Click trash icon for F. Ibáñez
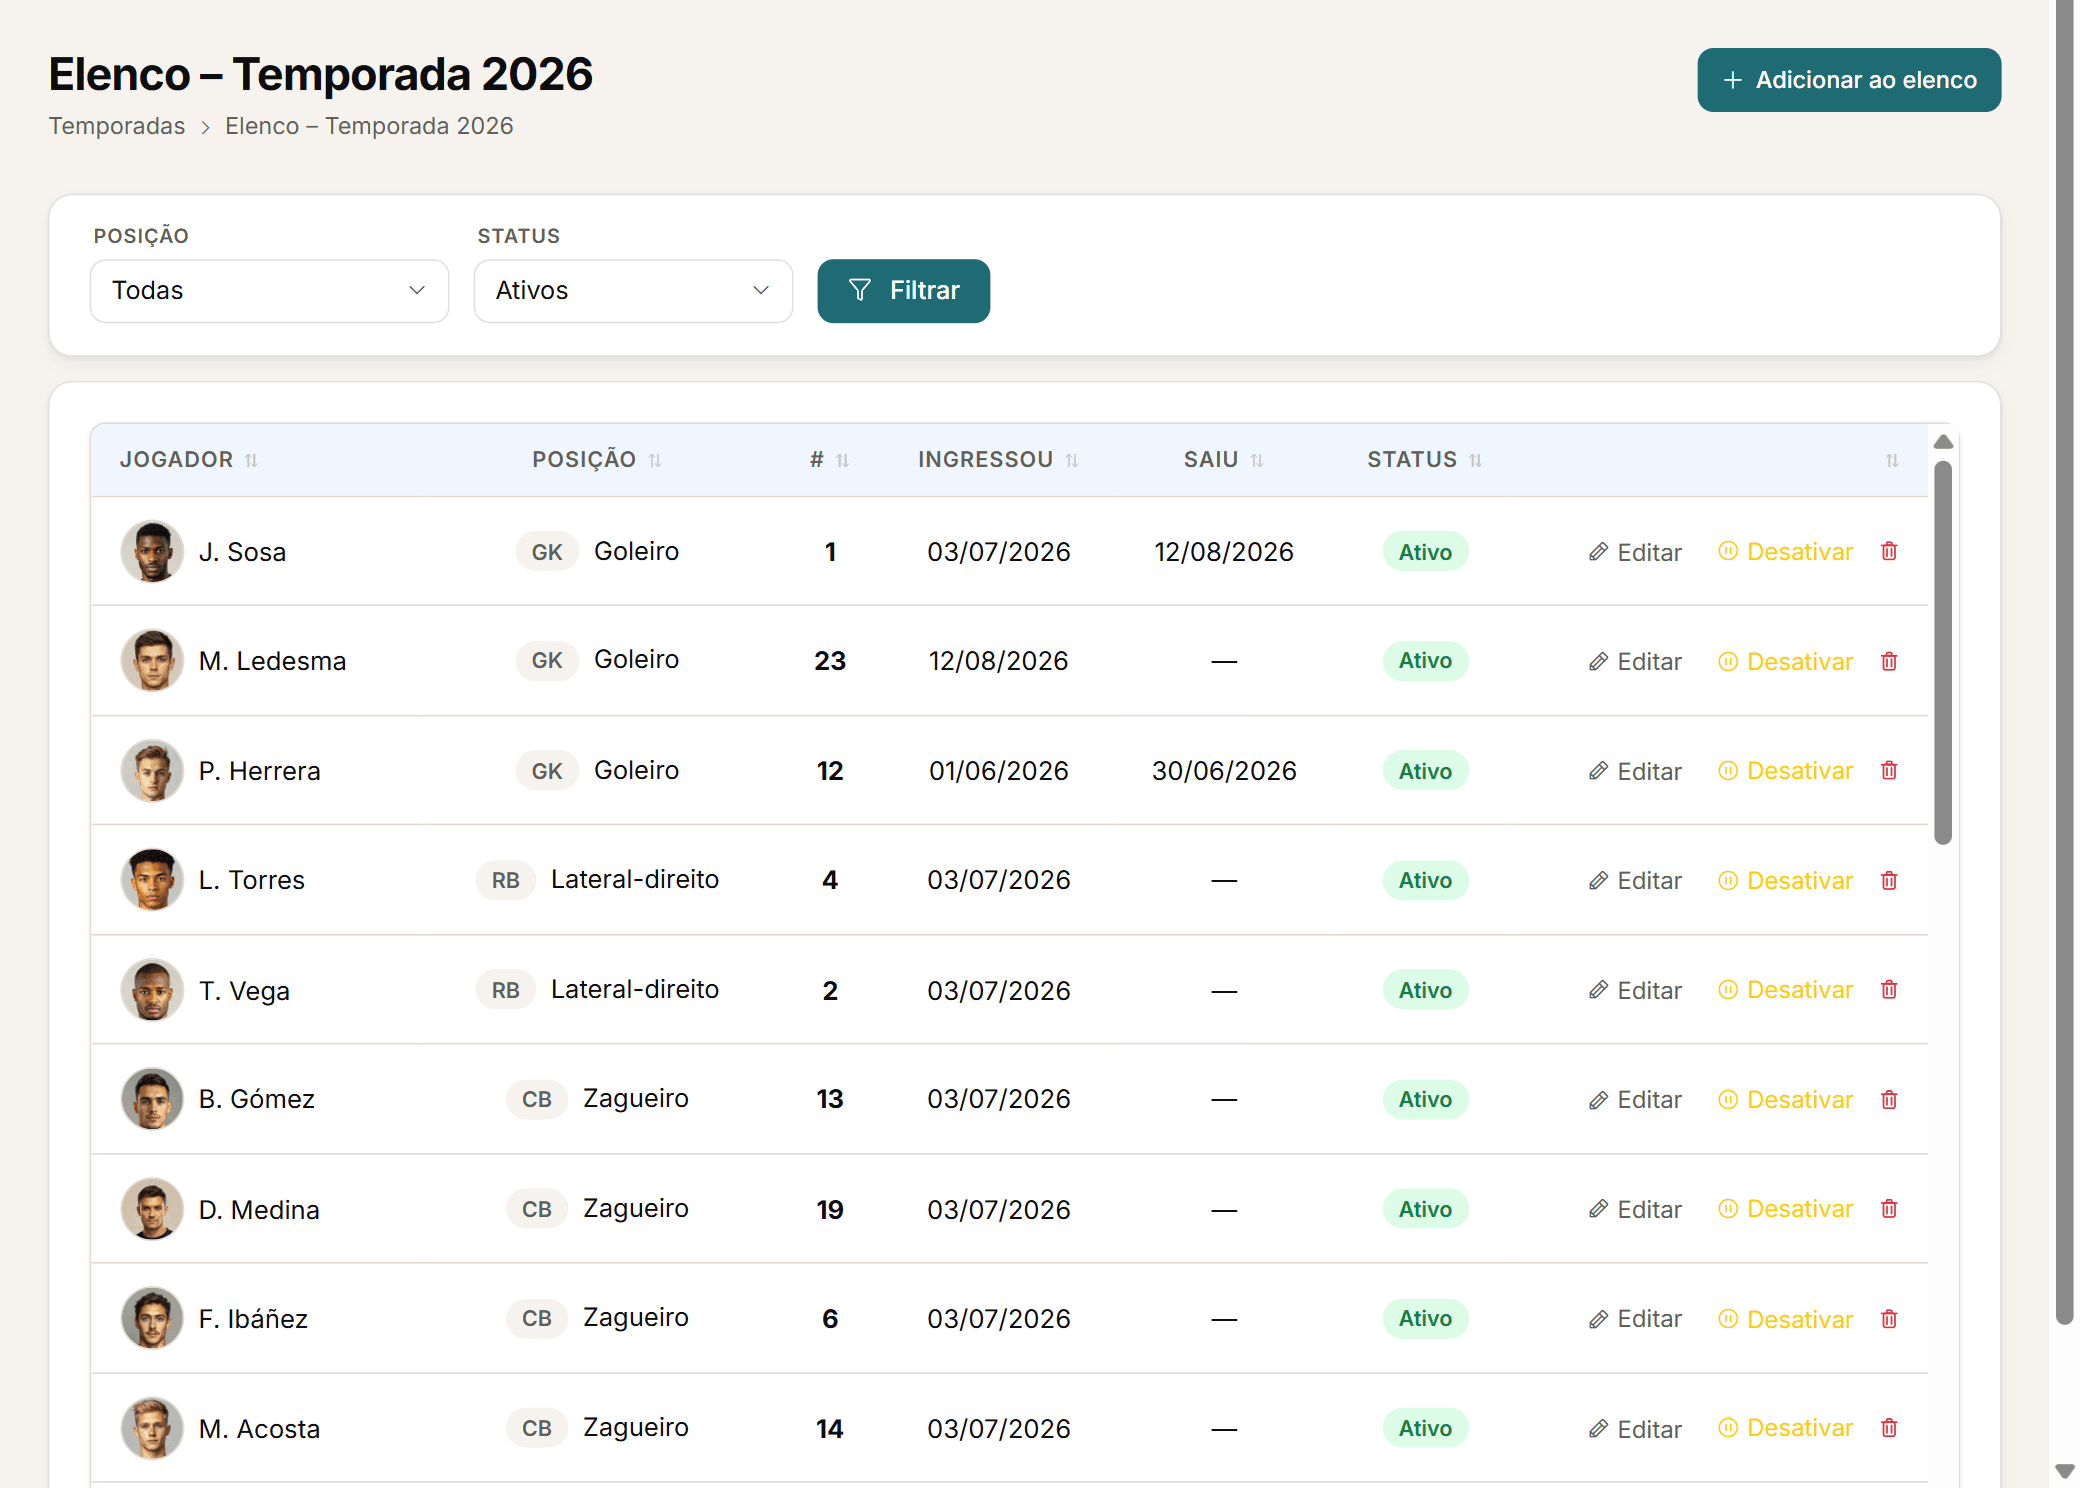The width and height of the screenshot is (2080, 1488). coord(1889,1318)
